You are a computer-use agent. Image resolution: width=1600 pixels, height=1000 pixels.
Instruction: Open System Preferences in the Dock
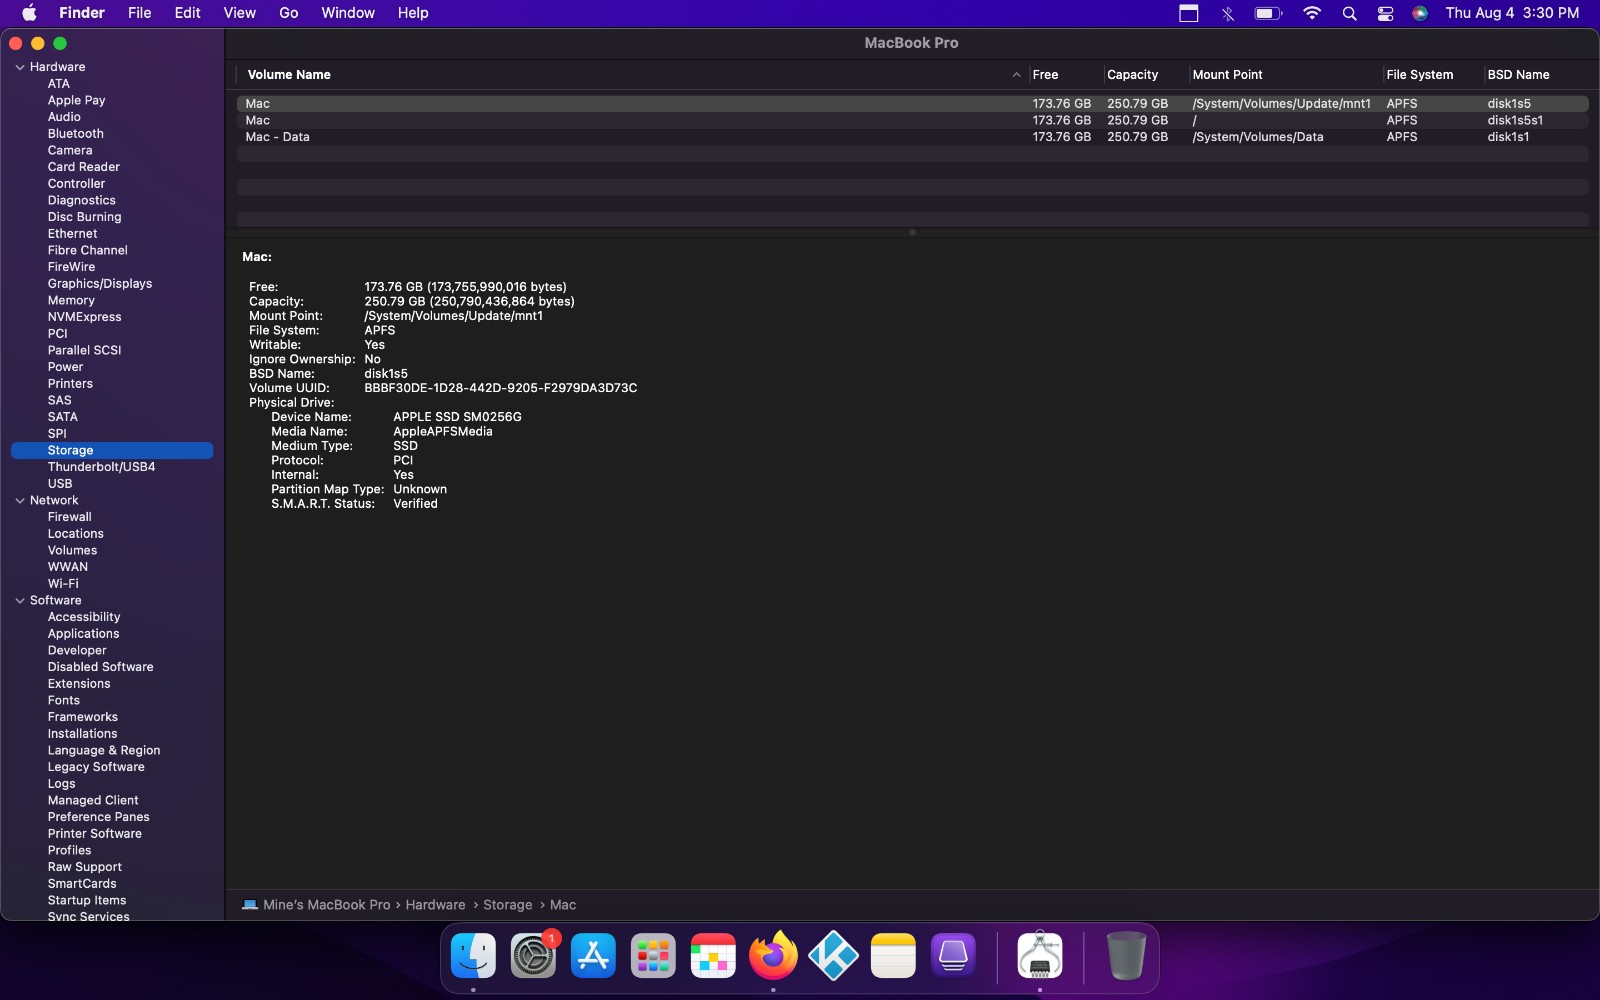point(533,956)
